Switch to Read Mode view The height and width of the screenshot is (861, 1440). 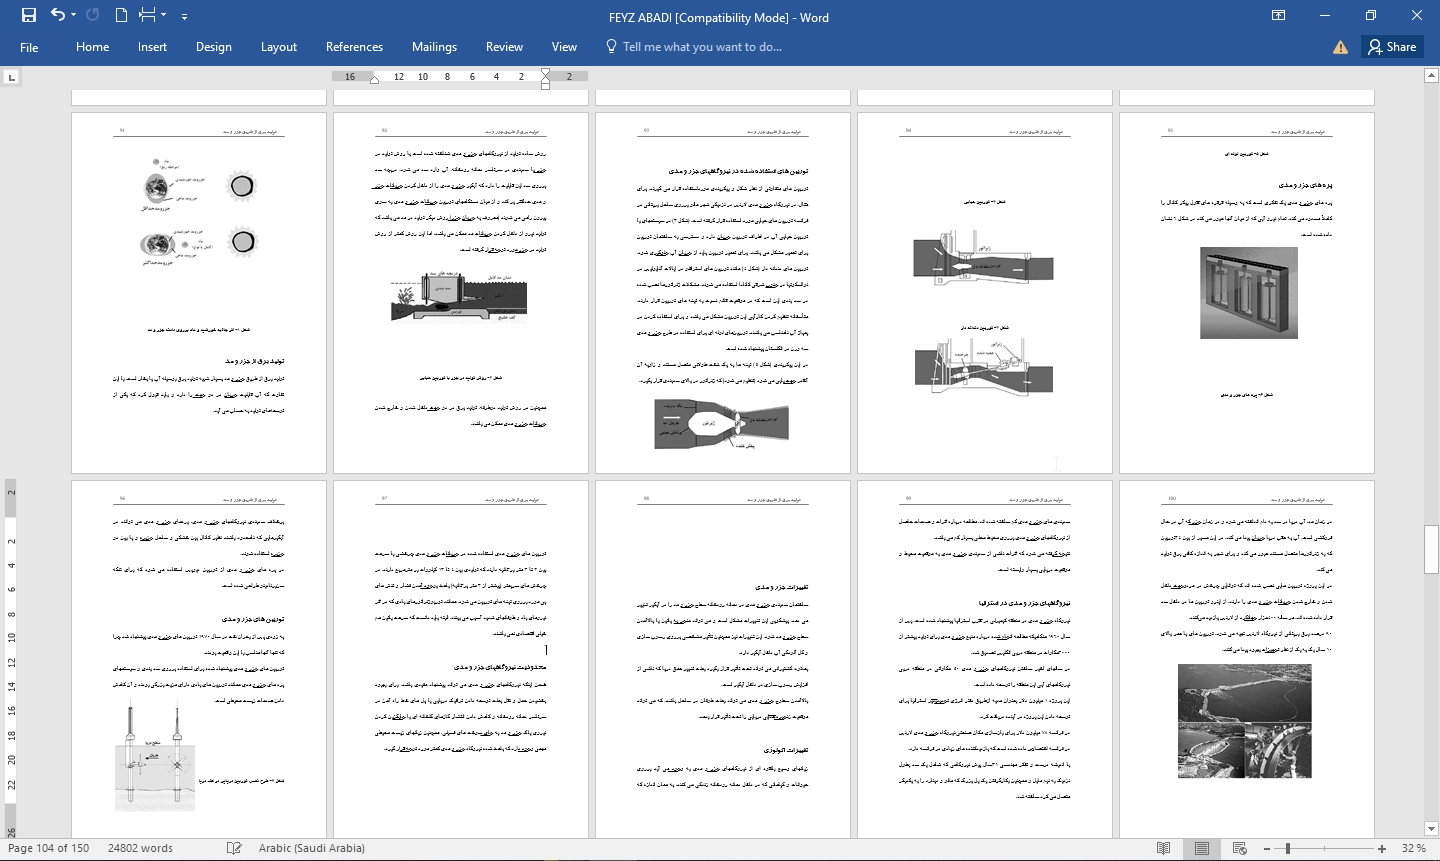1163,848
